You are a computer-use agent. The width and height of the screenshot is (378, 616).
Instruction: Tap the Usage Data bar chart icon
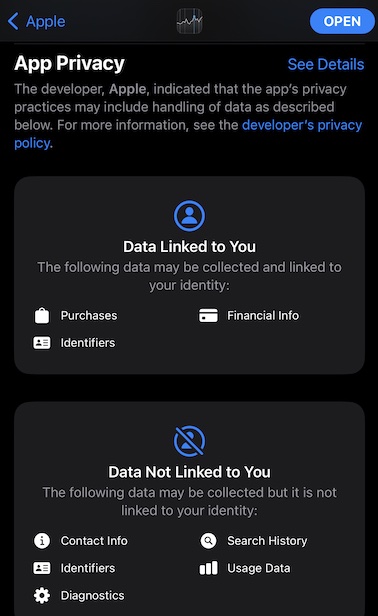[208, 568]
